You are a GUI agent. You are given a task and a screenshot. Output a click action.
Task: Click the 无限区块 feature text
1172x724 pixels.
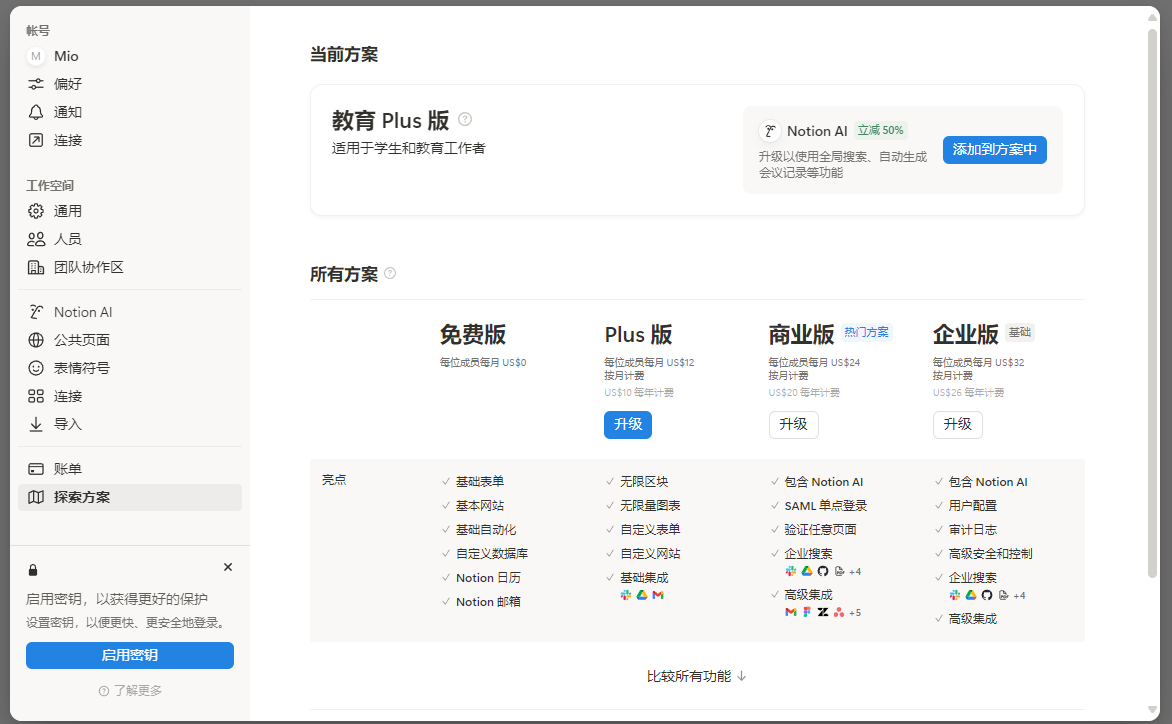pos(644,482)
